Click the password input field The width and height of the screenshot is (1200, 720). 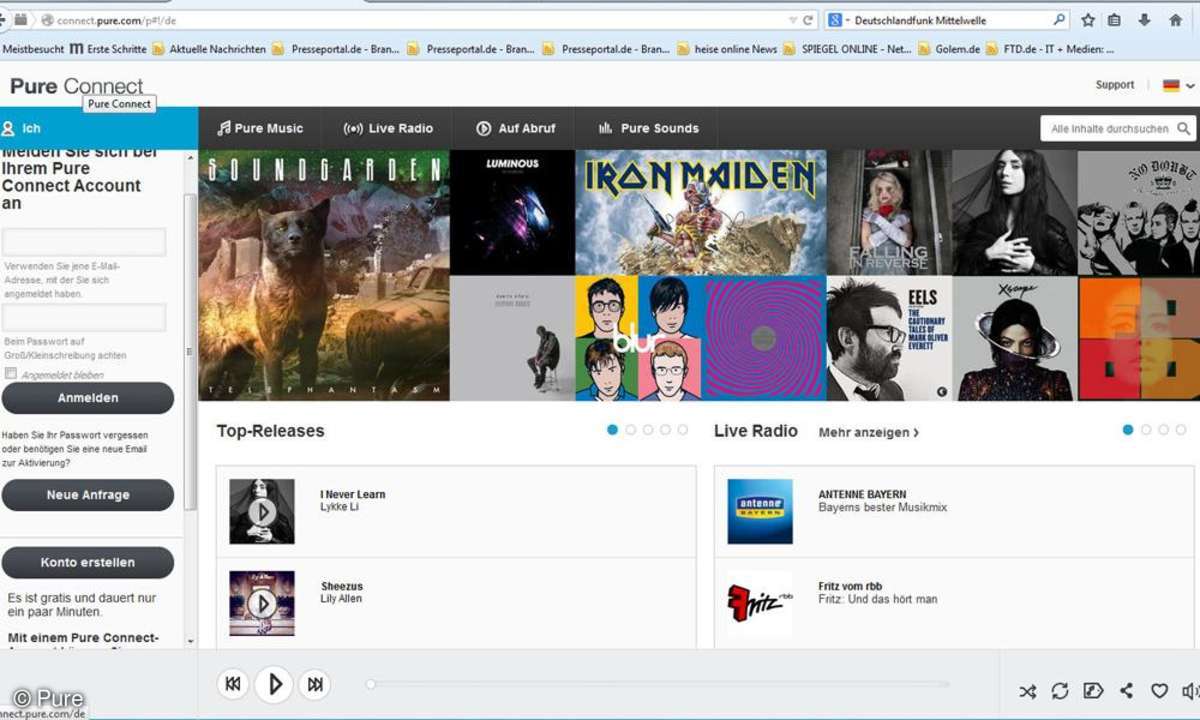point(84,318)
